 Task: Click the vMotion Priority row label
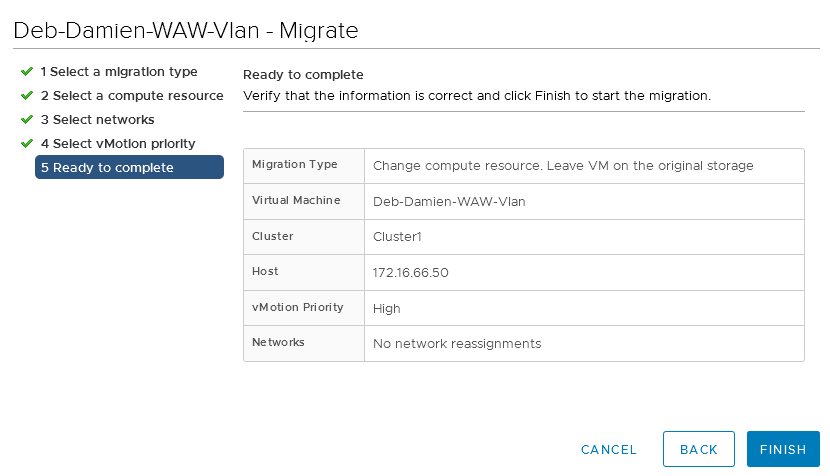click(298, 308)
